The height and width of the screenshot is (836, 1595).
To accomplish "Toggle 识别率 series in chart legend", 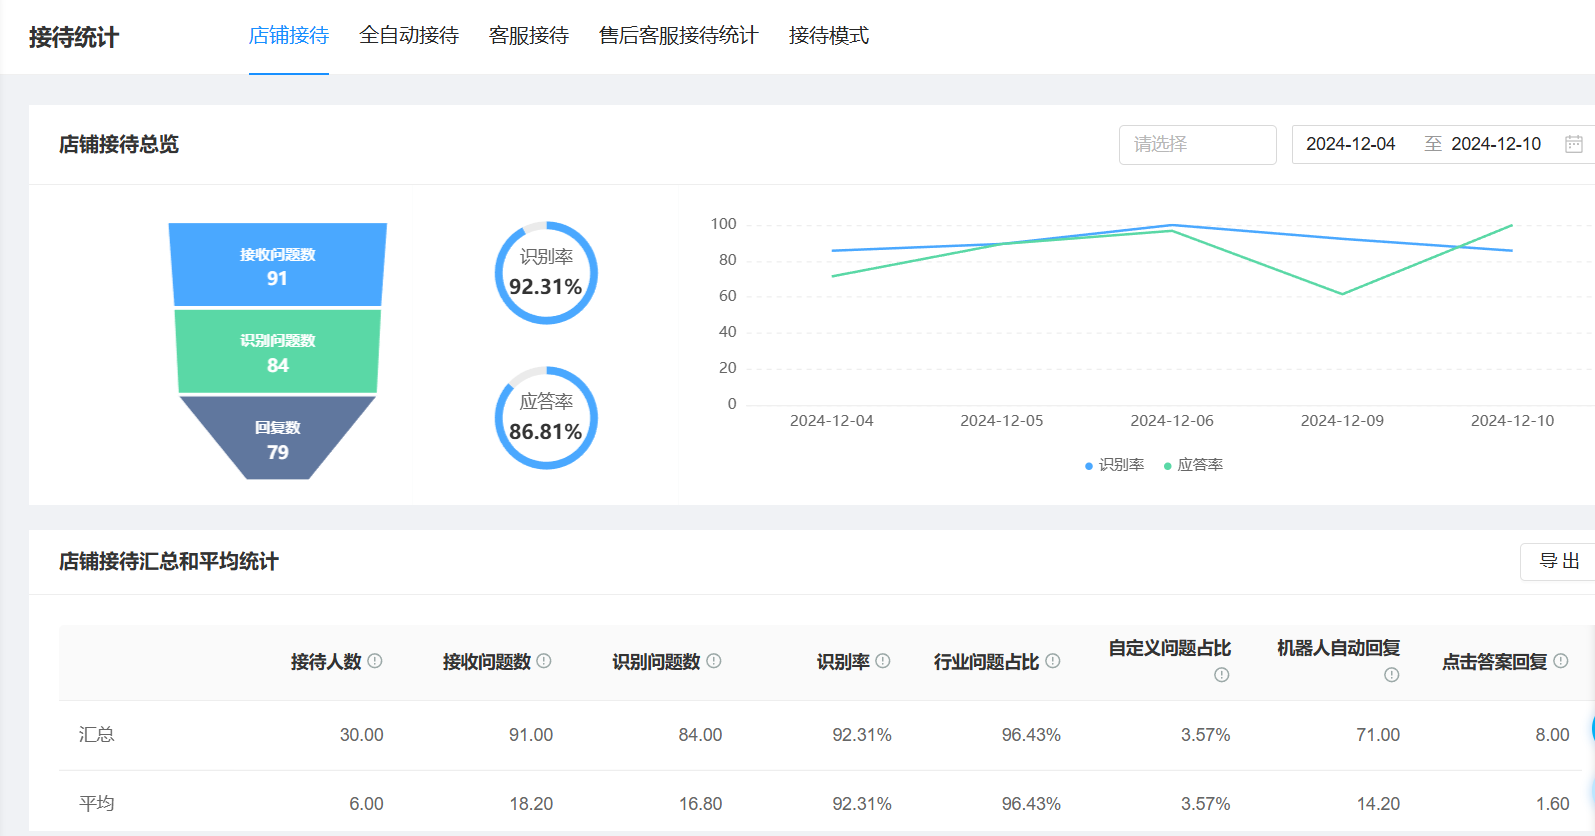I will pos(1114,465).
